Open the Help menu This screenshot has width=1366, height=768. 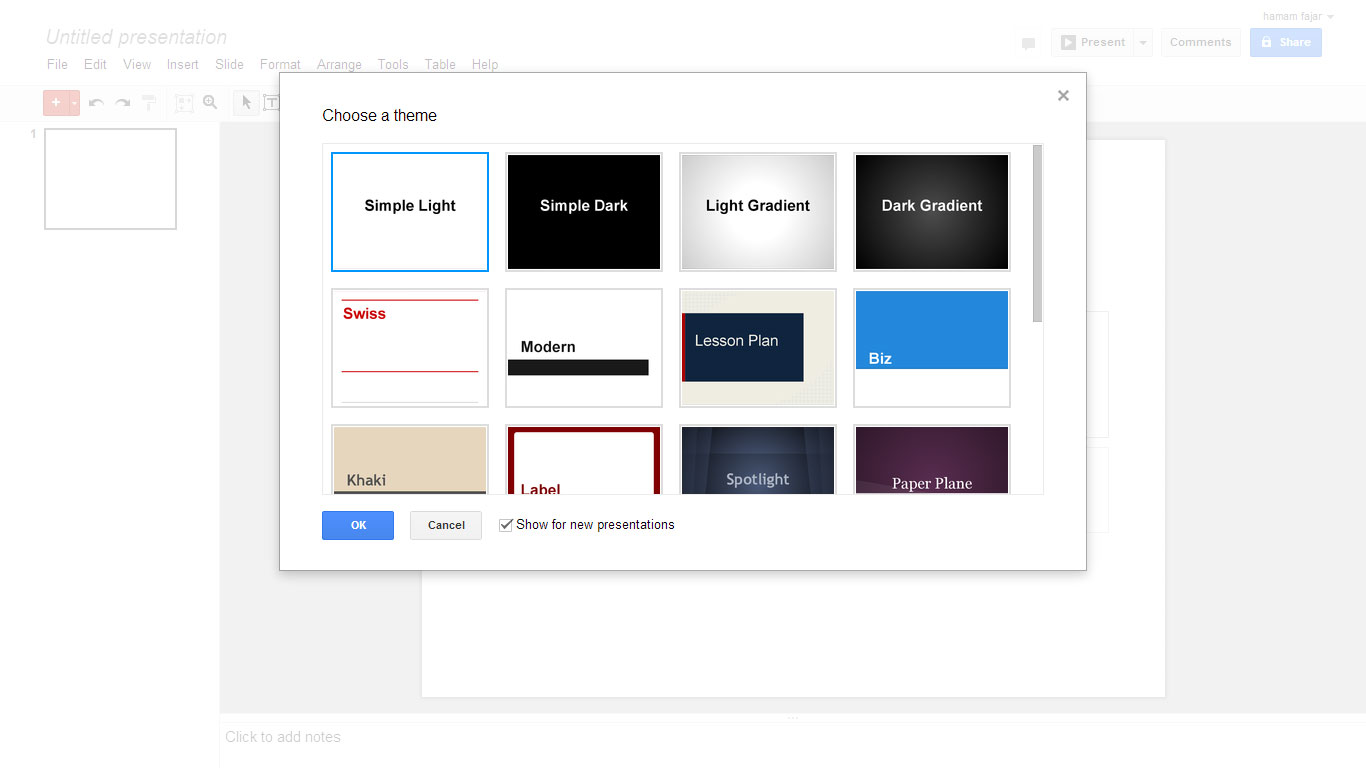pyautogui.click(x=485, y=64)
